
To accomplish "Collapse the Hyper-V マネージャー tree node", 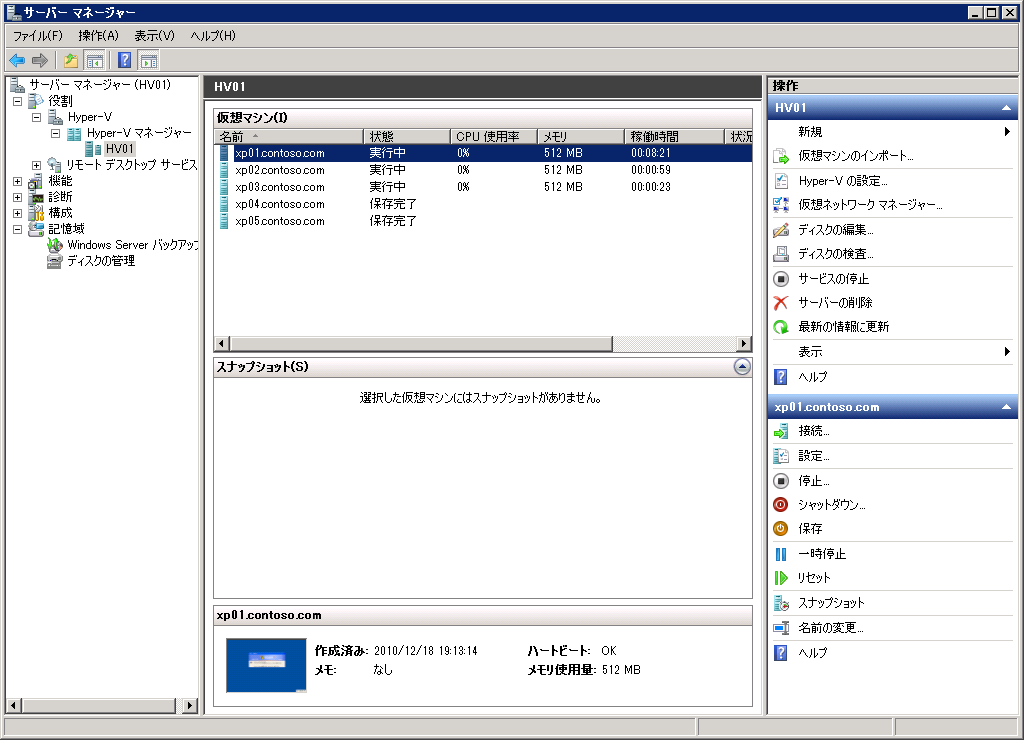I will click(56, 133).
